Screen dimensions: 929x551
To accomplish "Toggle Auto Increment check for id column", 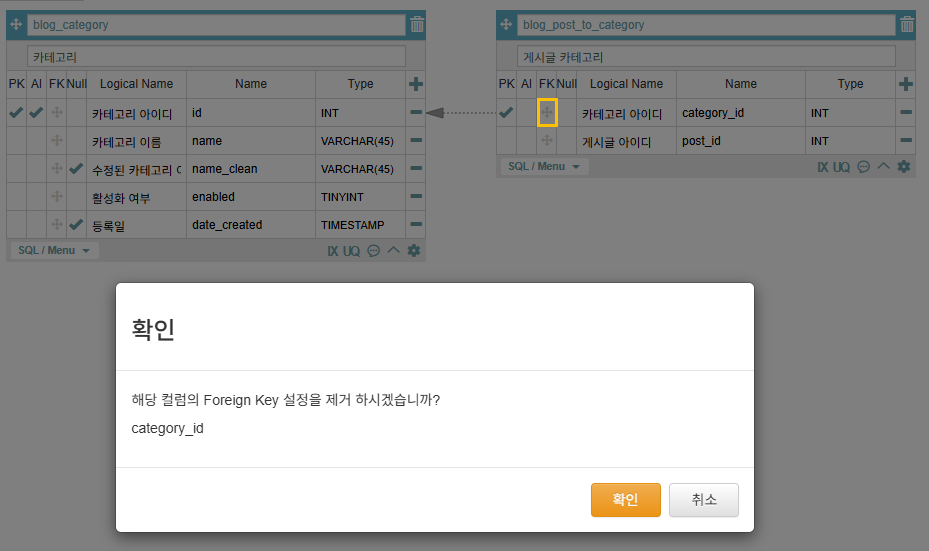I will (36, 113).
